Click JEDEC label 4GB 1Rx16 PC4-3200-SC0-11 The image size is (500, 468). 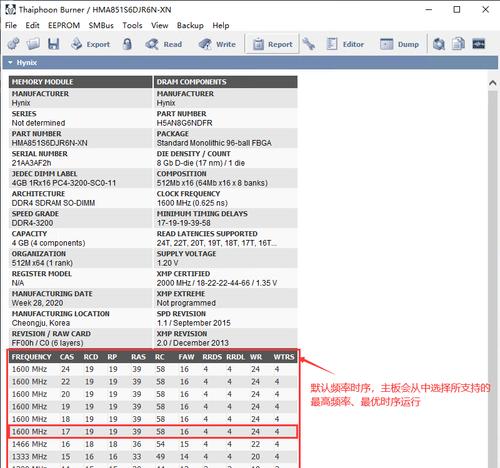(x=64, y=183)
